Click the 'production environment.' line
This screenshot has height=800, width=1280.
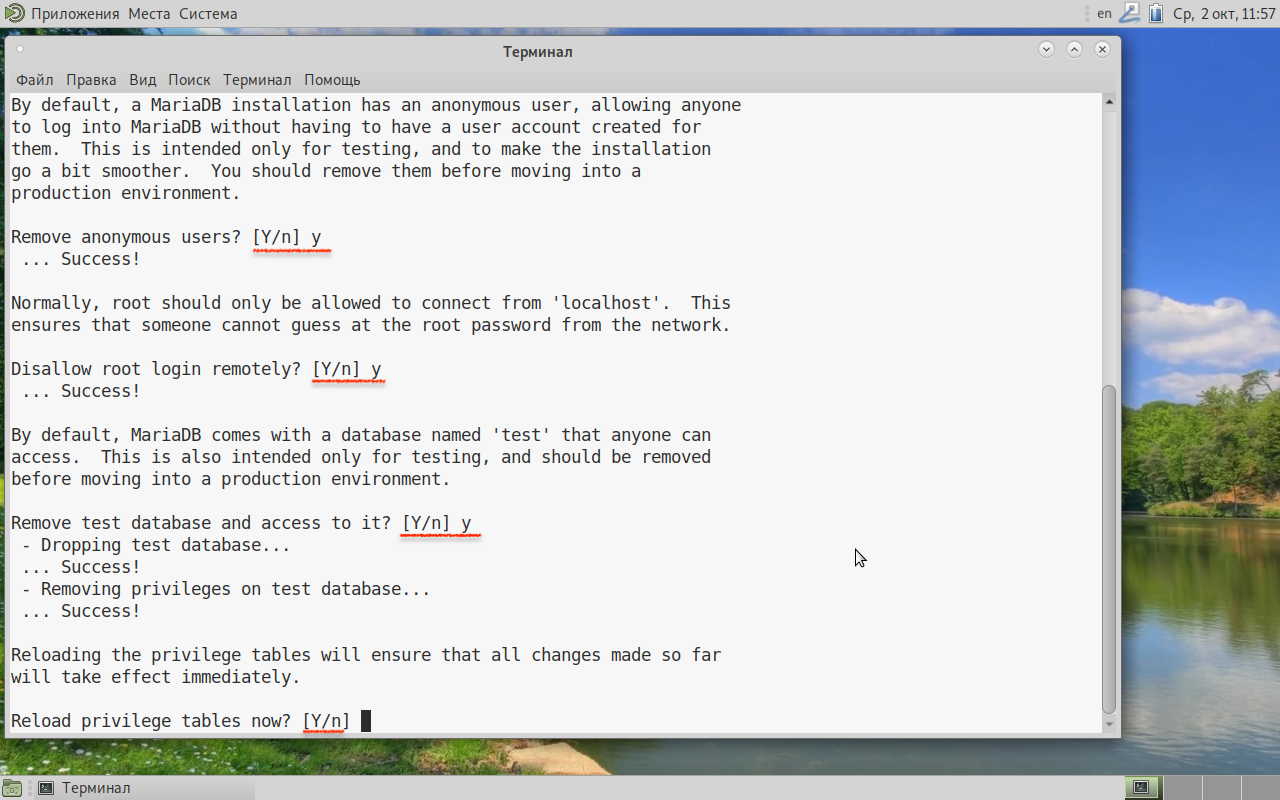(x=126, y=193)
